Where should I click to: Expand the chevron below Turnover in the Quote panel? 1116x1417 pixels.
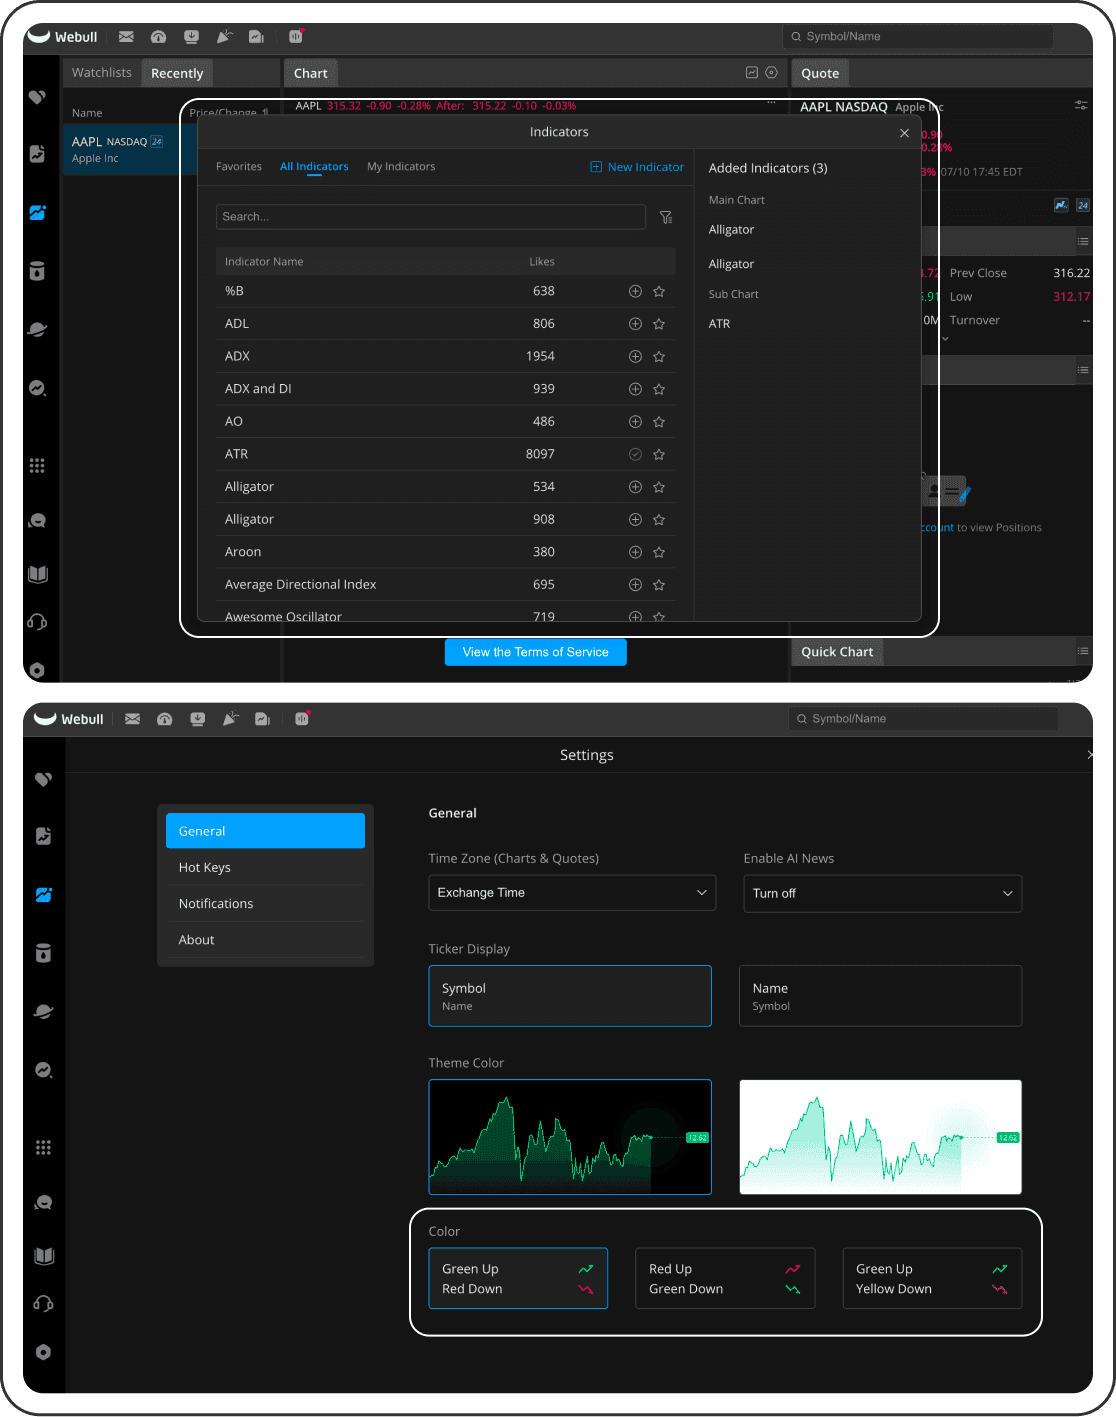tap(945, 339)
